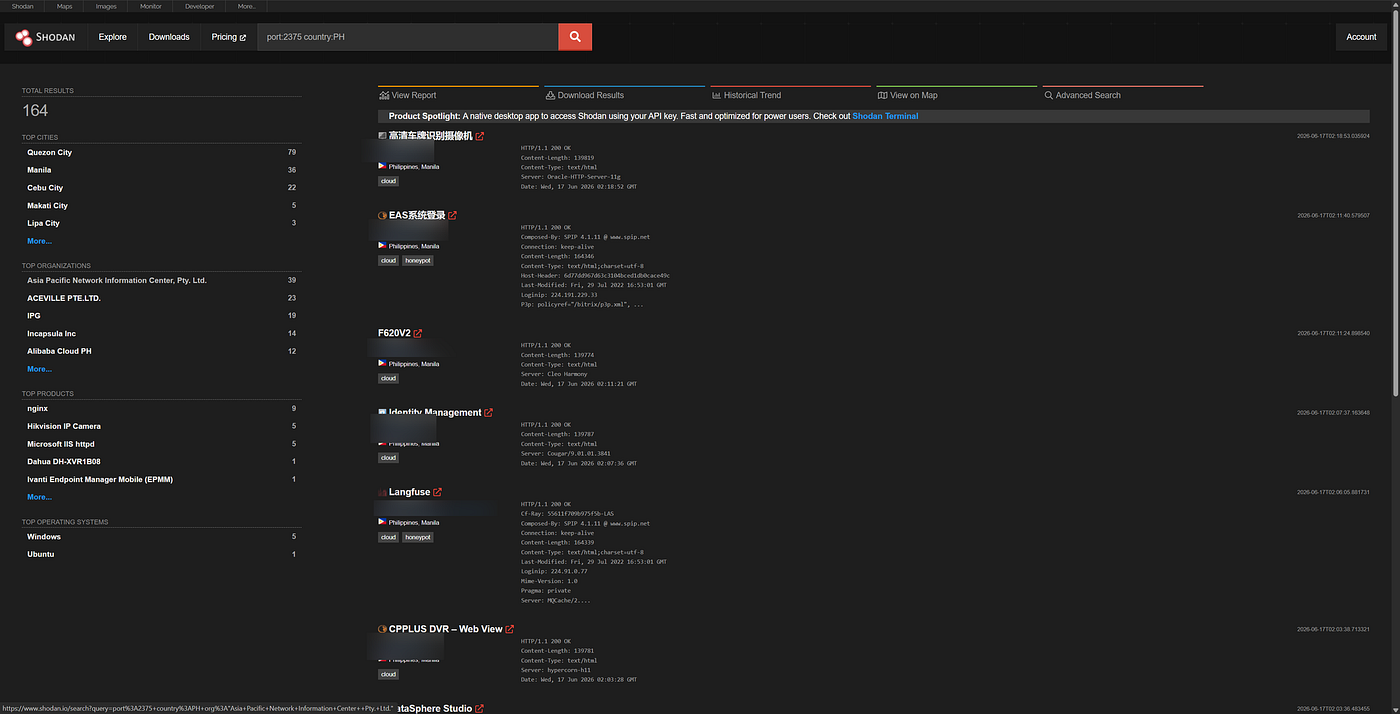Open the Images tab in top bar

point(106,6)
